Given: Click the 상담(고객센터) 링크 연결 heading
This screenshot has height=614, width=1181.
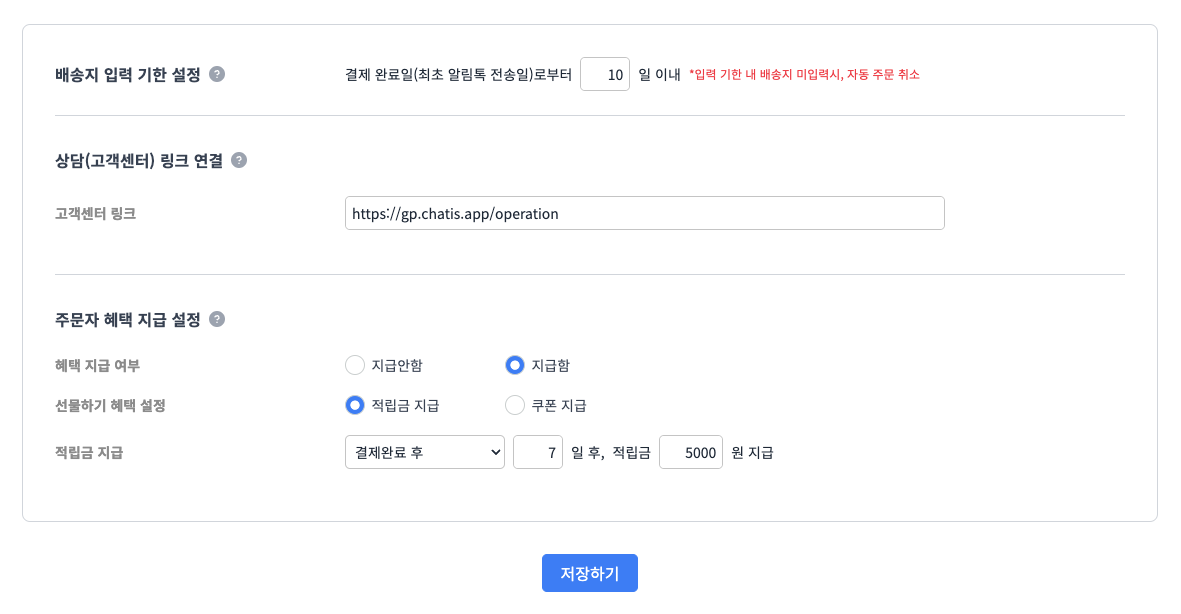Looking at the screenshot, I should pos(139,160).
